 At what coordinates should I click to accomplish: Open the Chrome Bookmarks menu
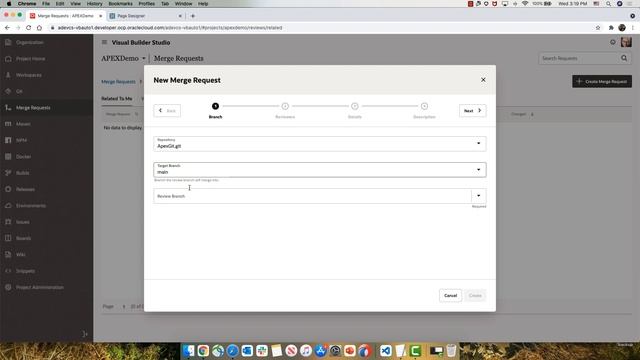(x=120, y=4)
